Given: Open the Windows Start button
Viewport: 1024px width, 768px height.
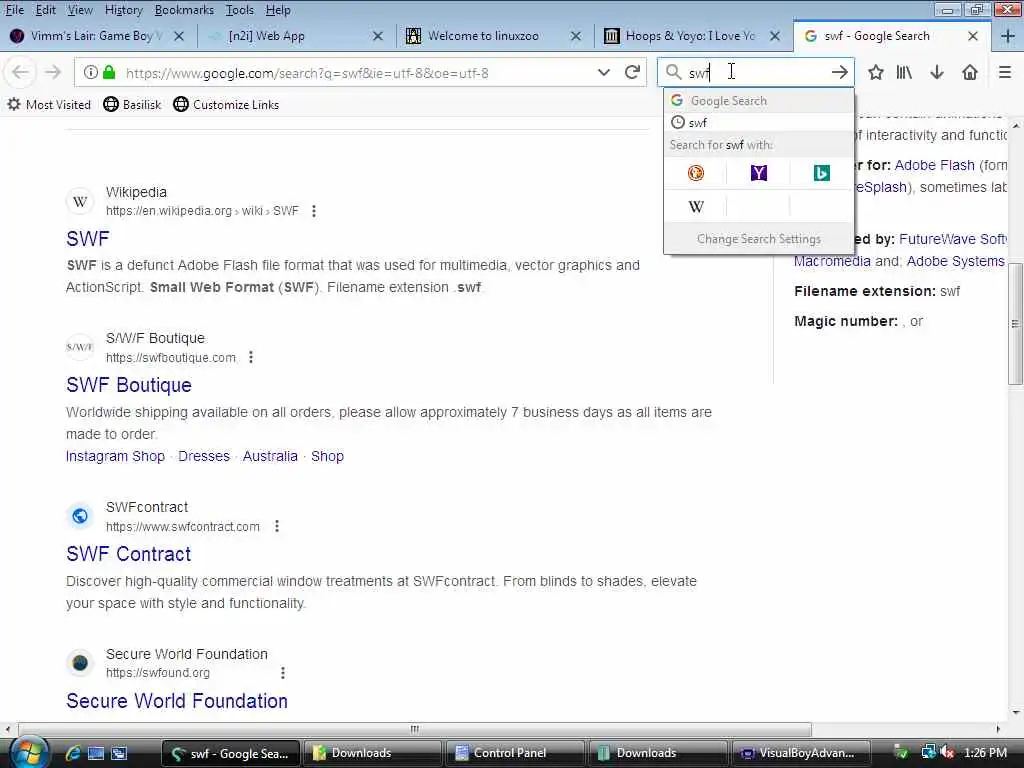Looking at the screenshot, I should coord(27,752).
